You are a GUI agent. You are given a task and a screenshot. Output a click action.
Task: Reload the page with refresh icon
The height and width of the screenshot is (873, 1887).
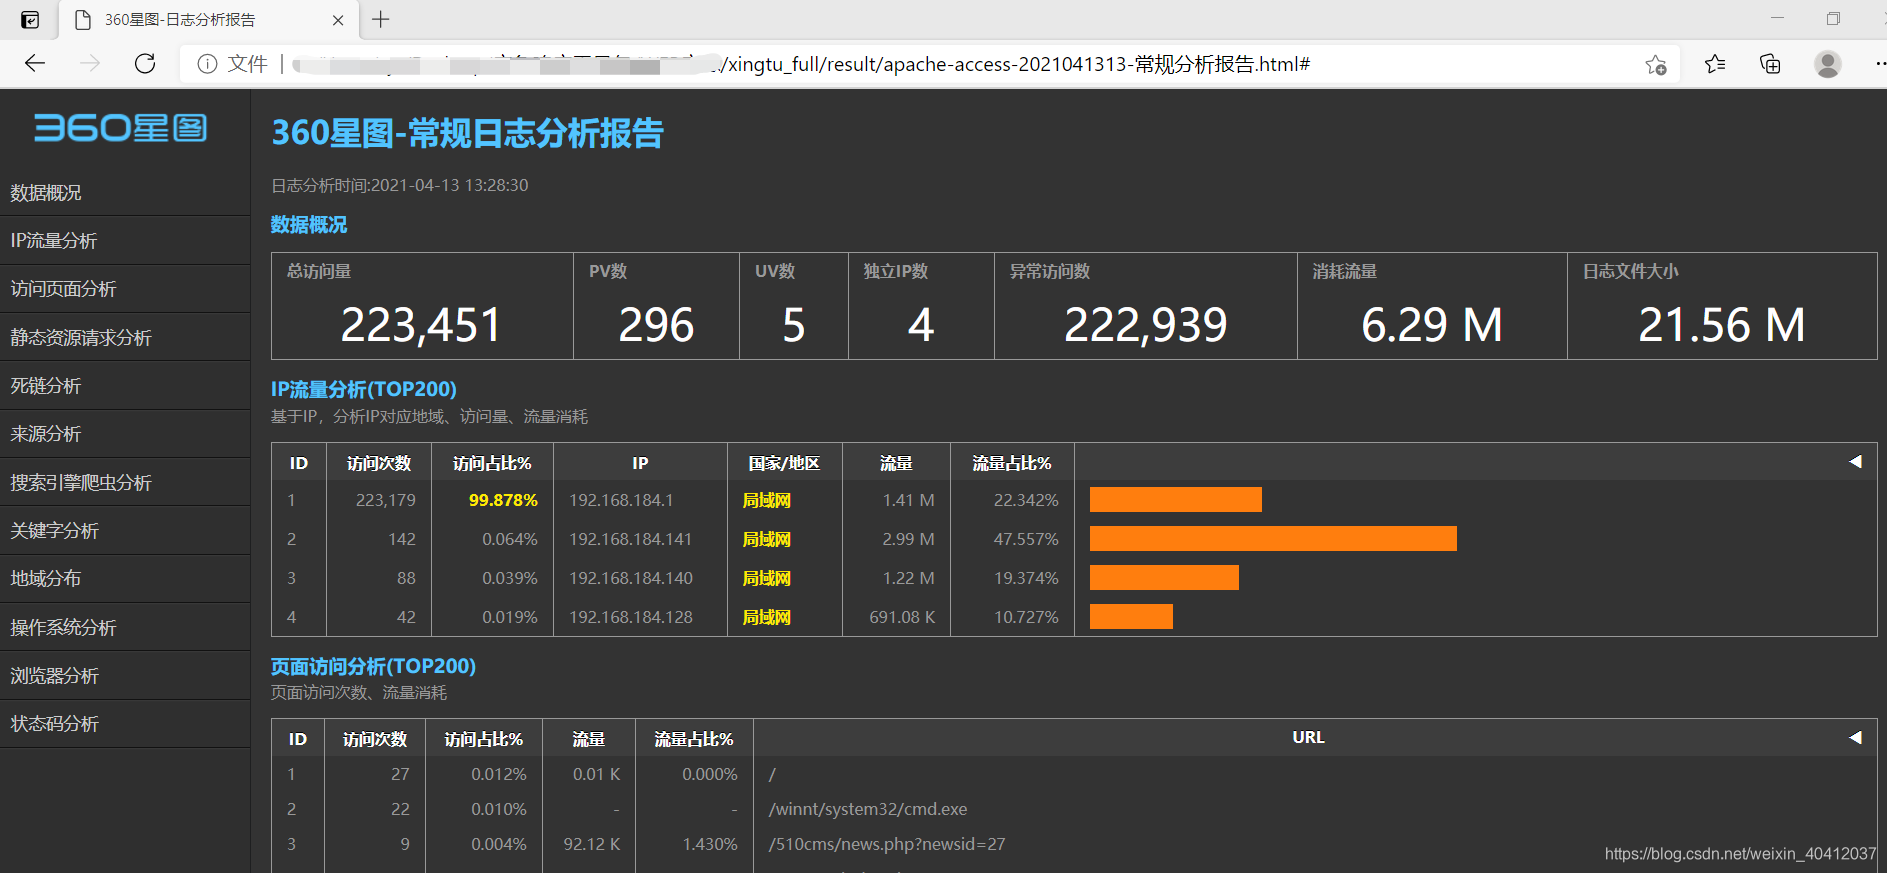point(145,64)
